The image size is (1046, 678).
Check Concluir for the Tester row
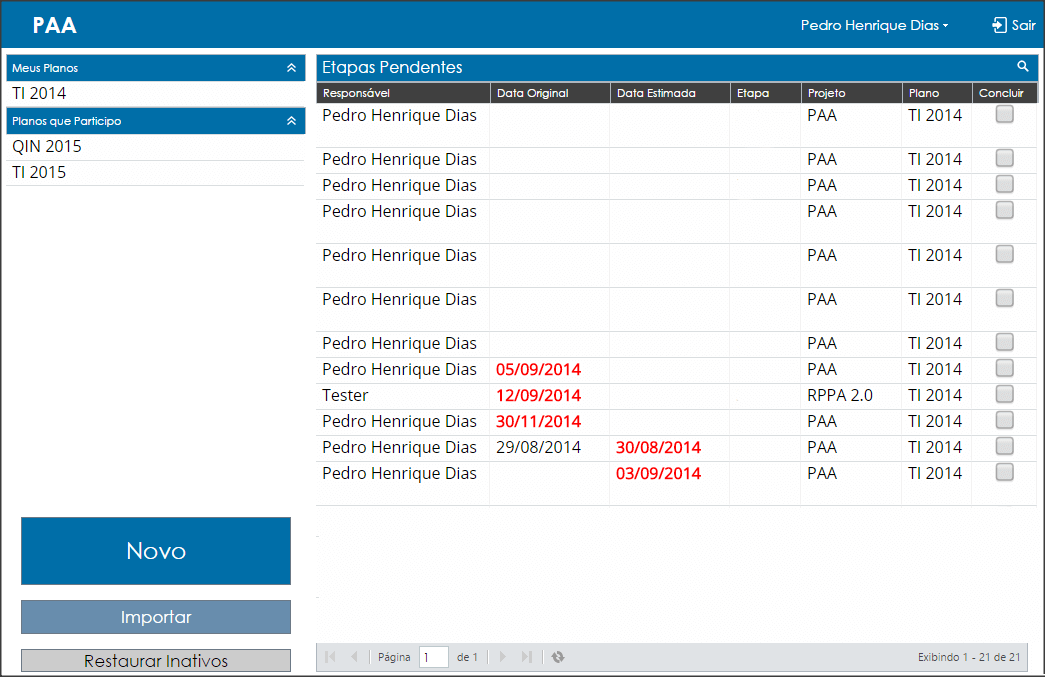(1005, 394)
